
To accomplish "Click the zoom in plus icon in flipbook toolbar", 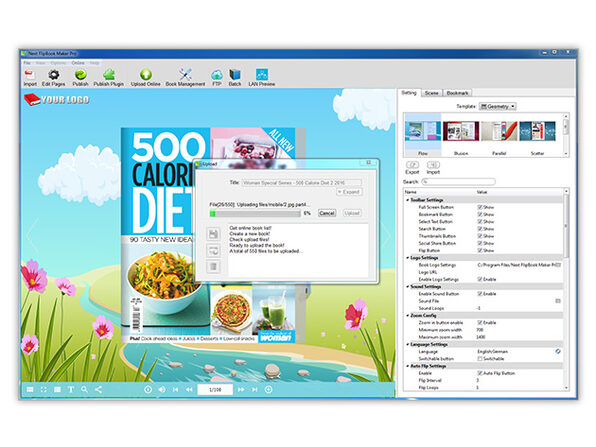I will [x=268, y=389].
